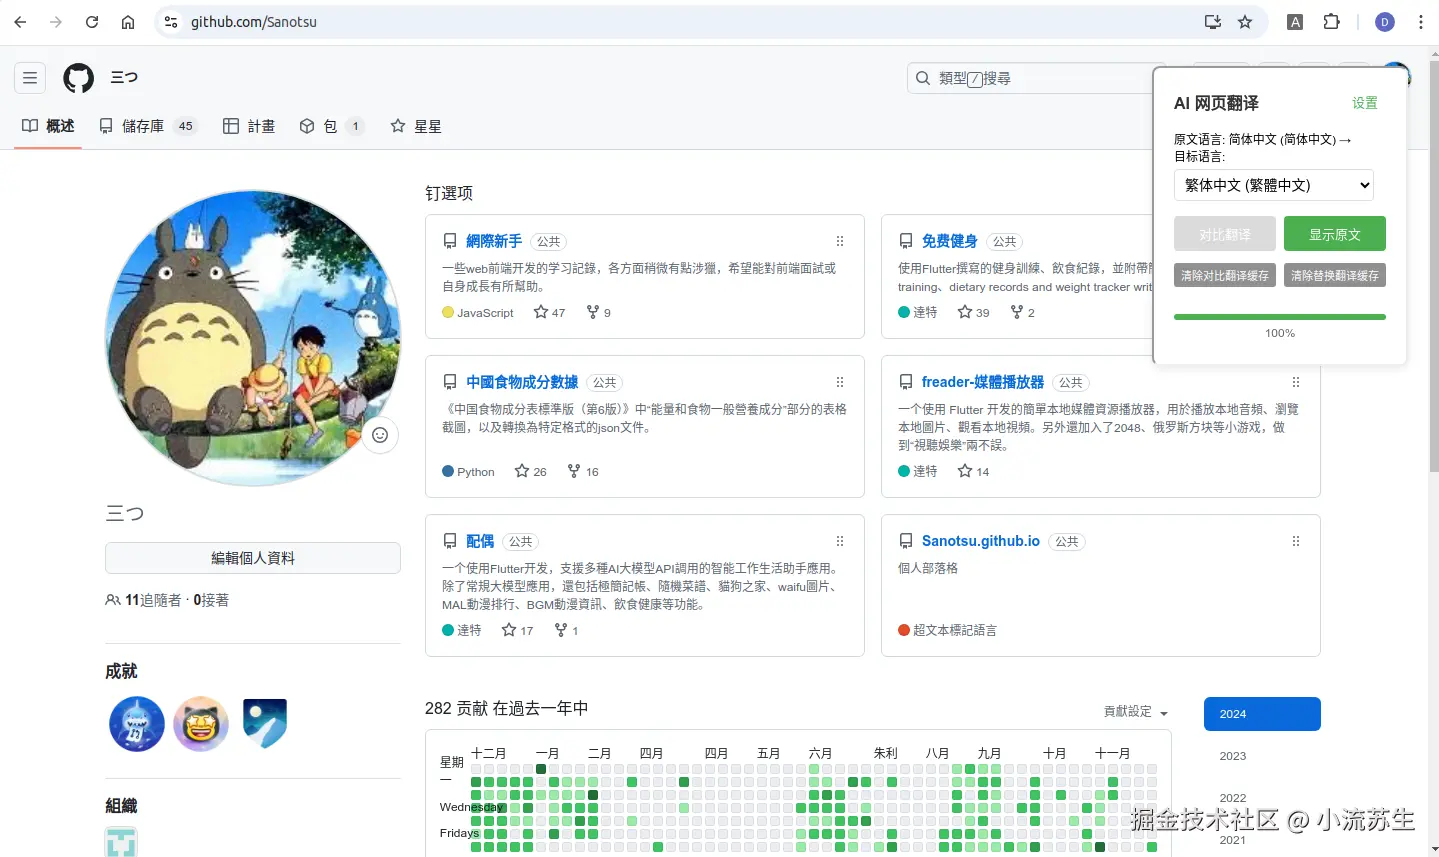Open the GitHub navigation hamburger menu
1439x857 pixels.
[x=29, y=77]
